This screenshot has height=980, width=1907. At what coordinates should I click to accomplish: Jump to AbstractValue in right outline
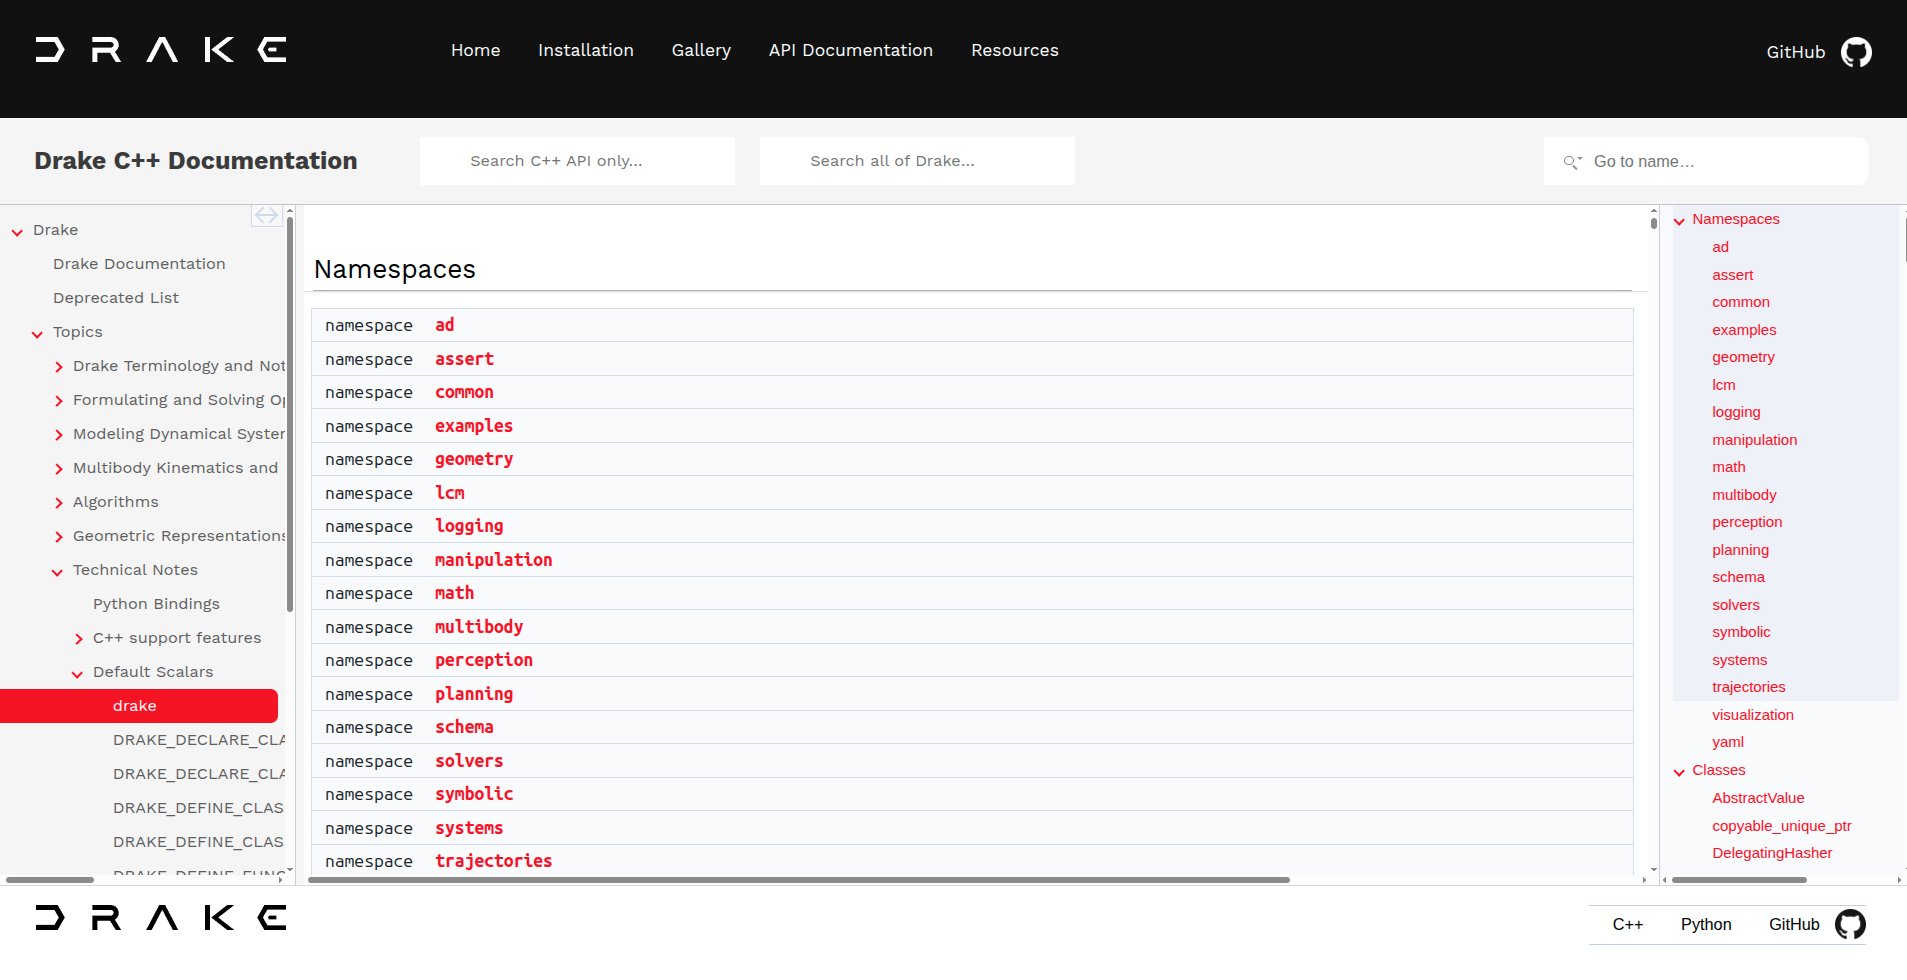pos(1758,798)
